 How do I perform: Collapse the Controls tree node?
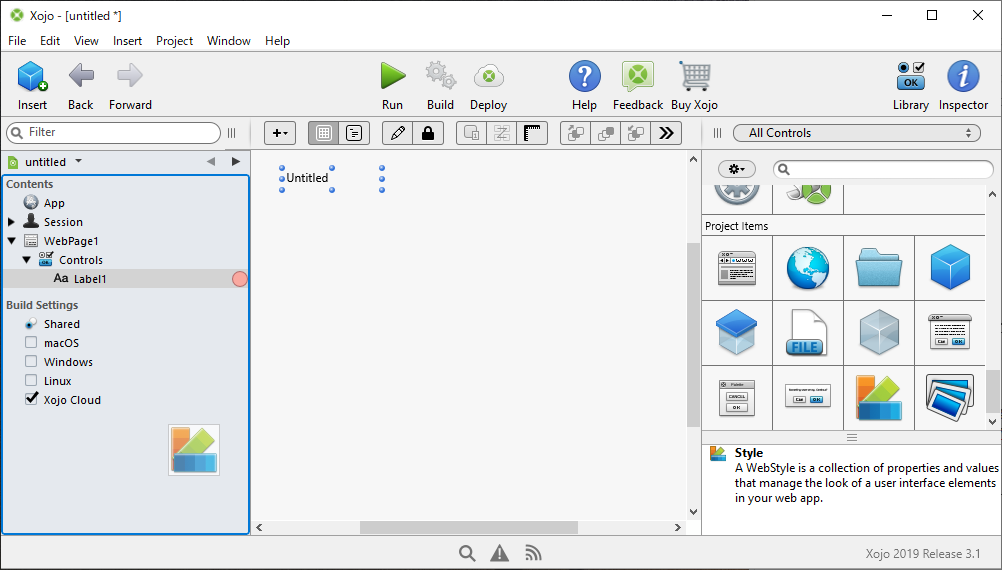click(26, 260)
